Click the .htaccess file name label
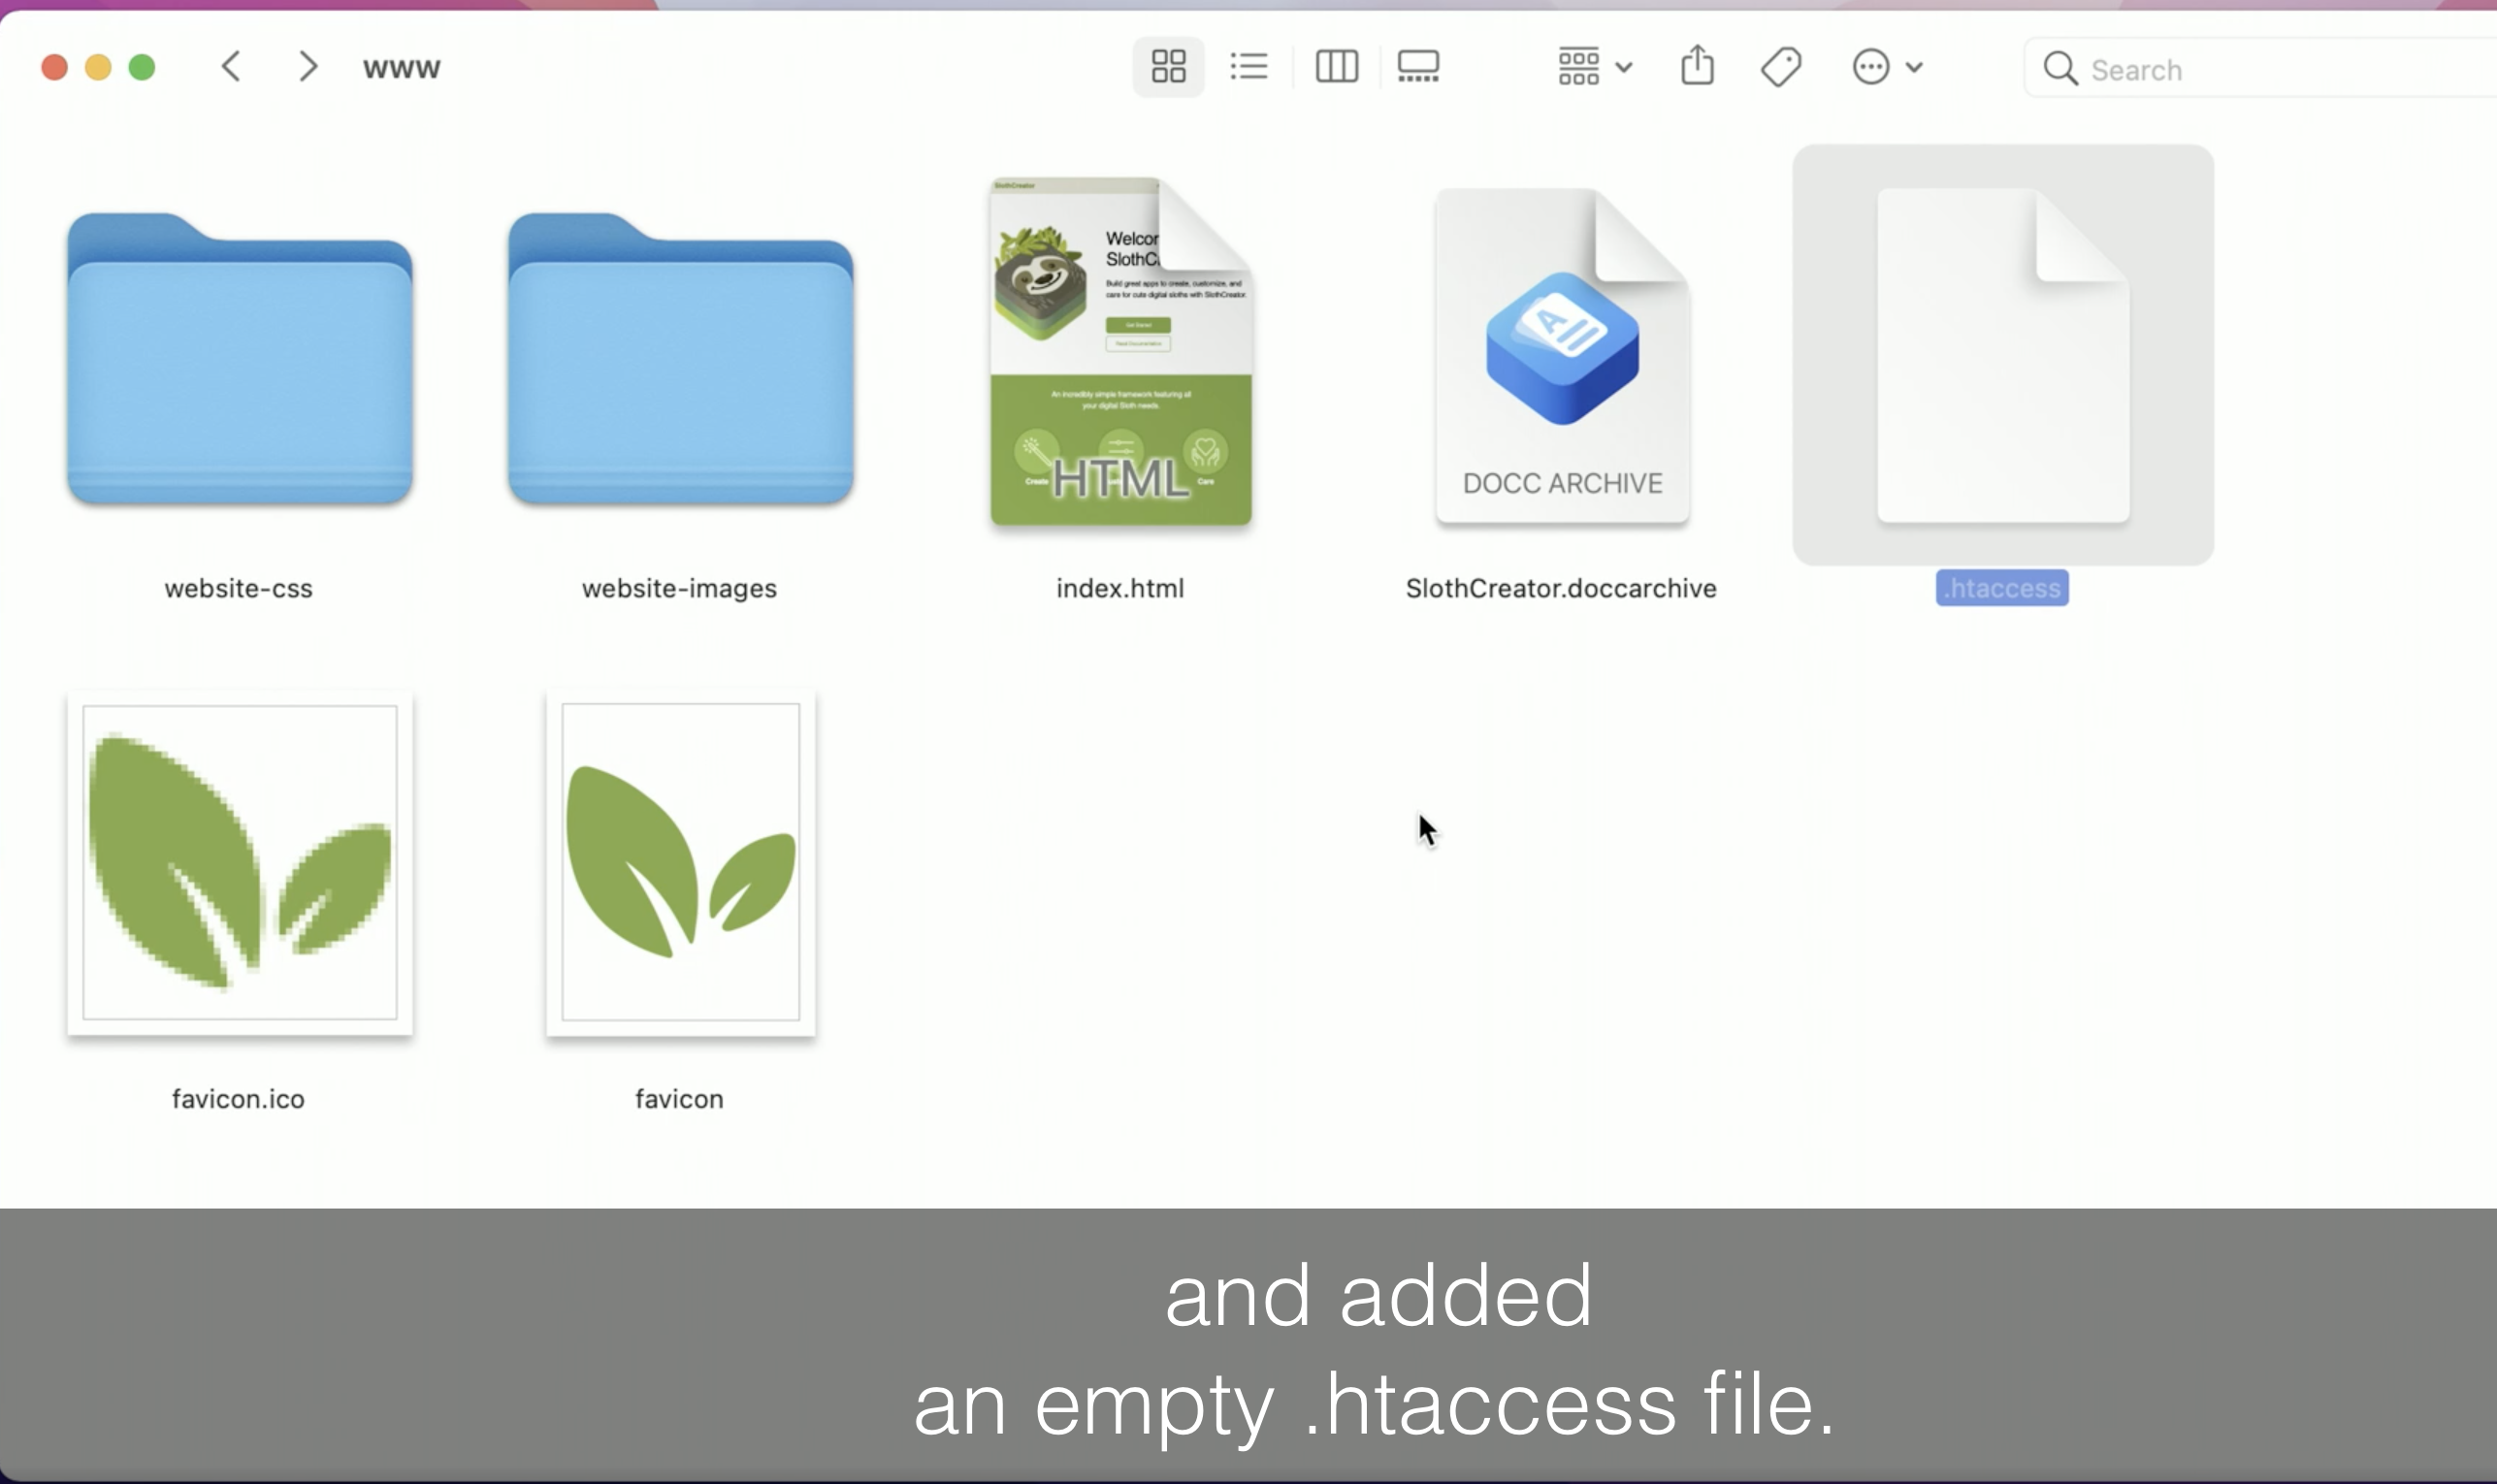The height and width of the screenshot is (1484, 2497). click(x=2002, y=588)
